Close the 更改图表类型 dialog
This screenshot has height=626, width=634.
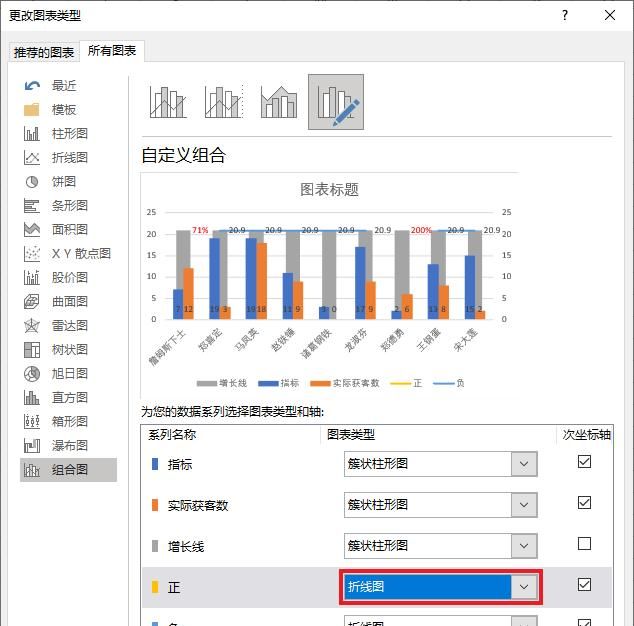click(610, 15)
